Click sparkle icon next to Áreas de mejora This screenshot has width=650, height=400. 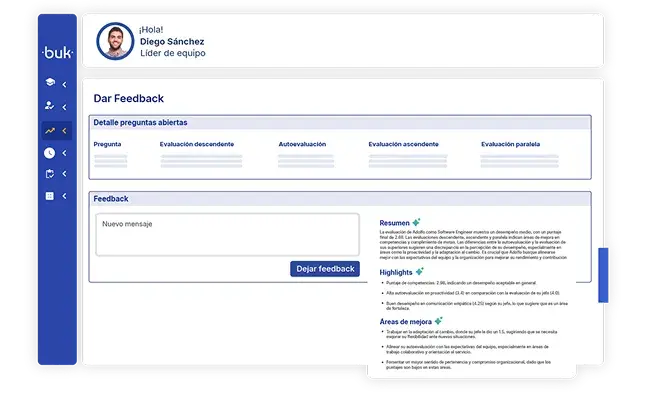coord(439,321)
